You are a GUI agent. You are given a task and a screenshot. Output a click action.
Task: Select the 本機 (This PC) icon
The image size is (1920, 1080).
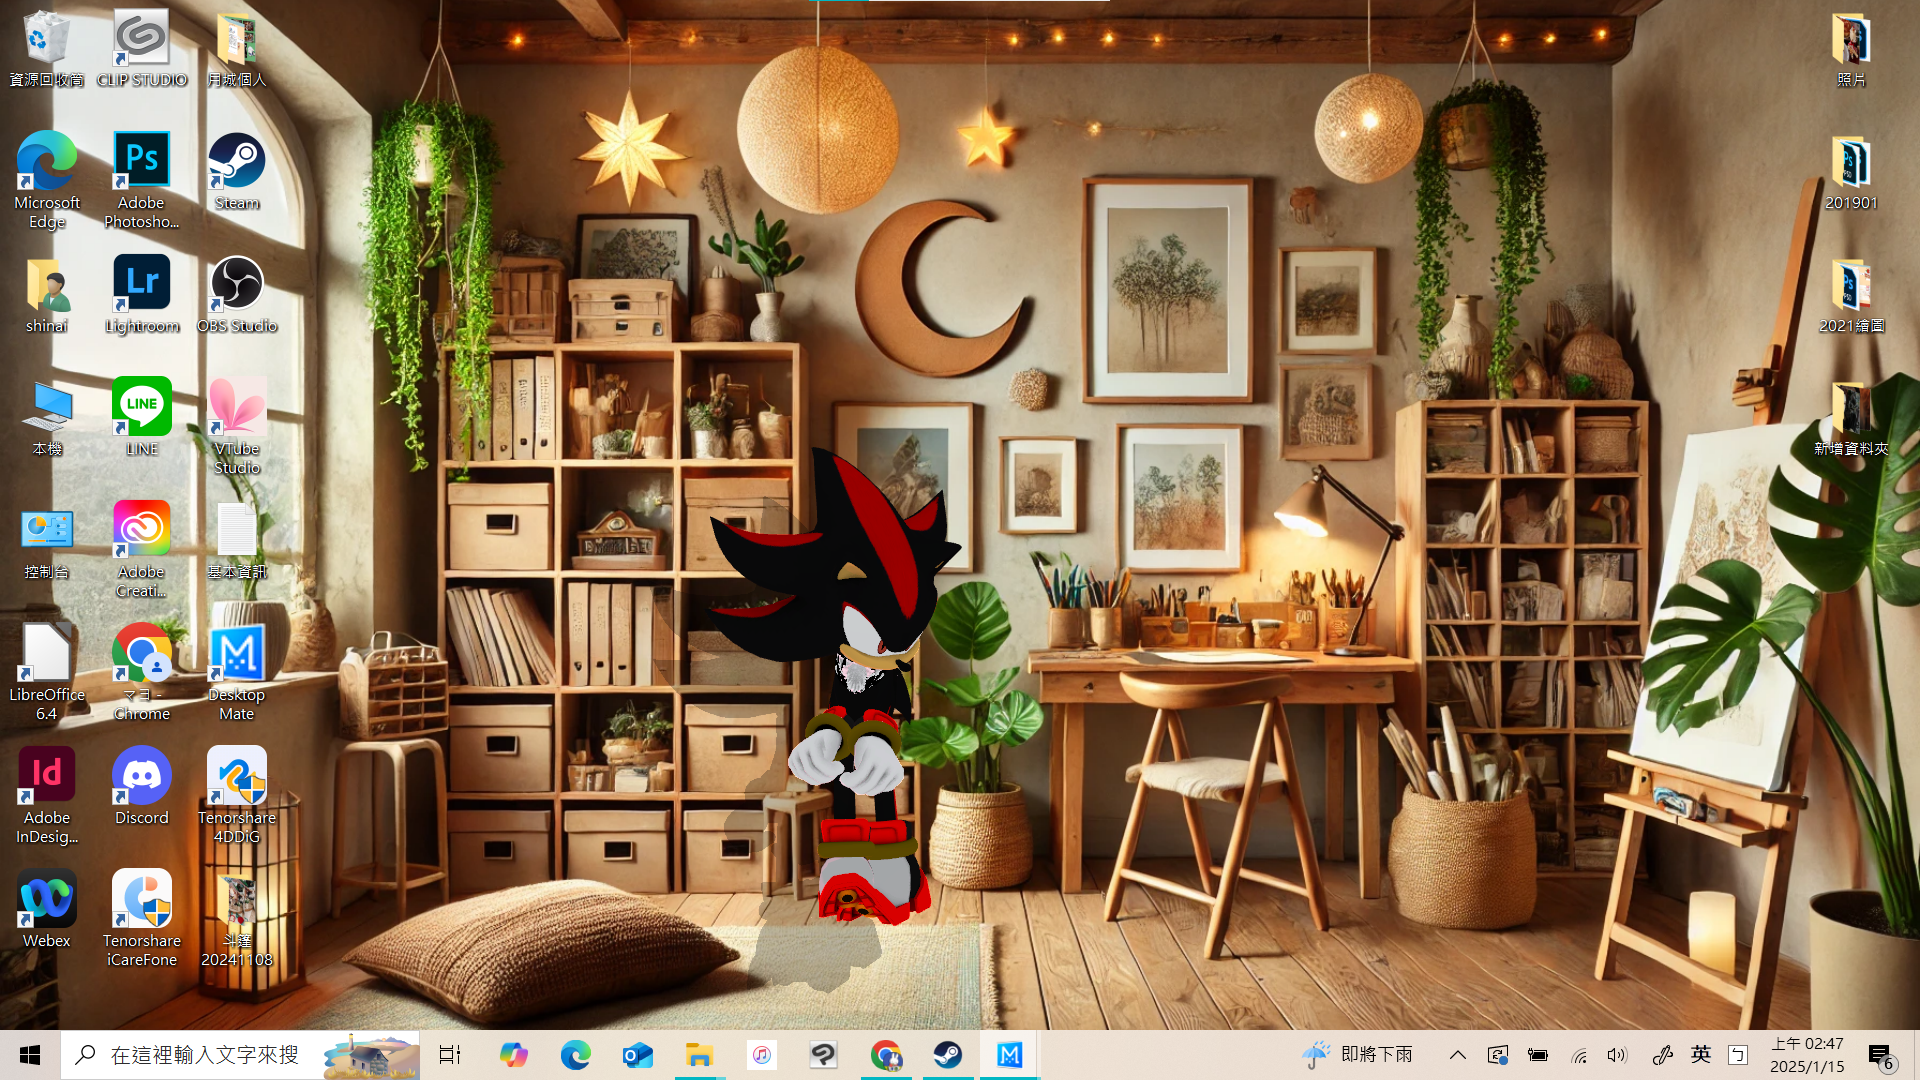(46, 418)
